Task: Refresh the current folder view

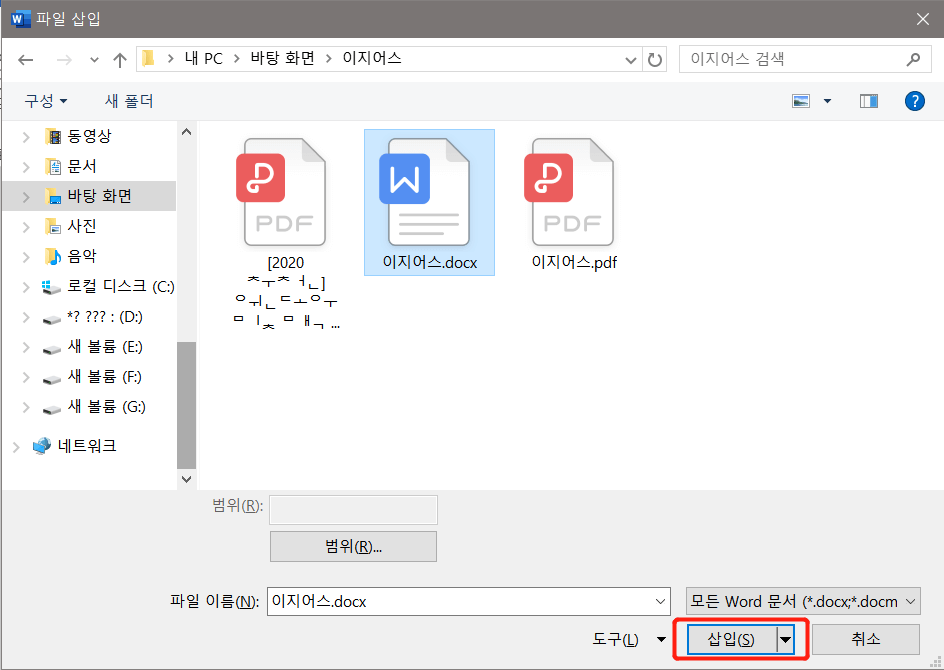Action: pos(655,59)
